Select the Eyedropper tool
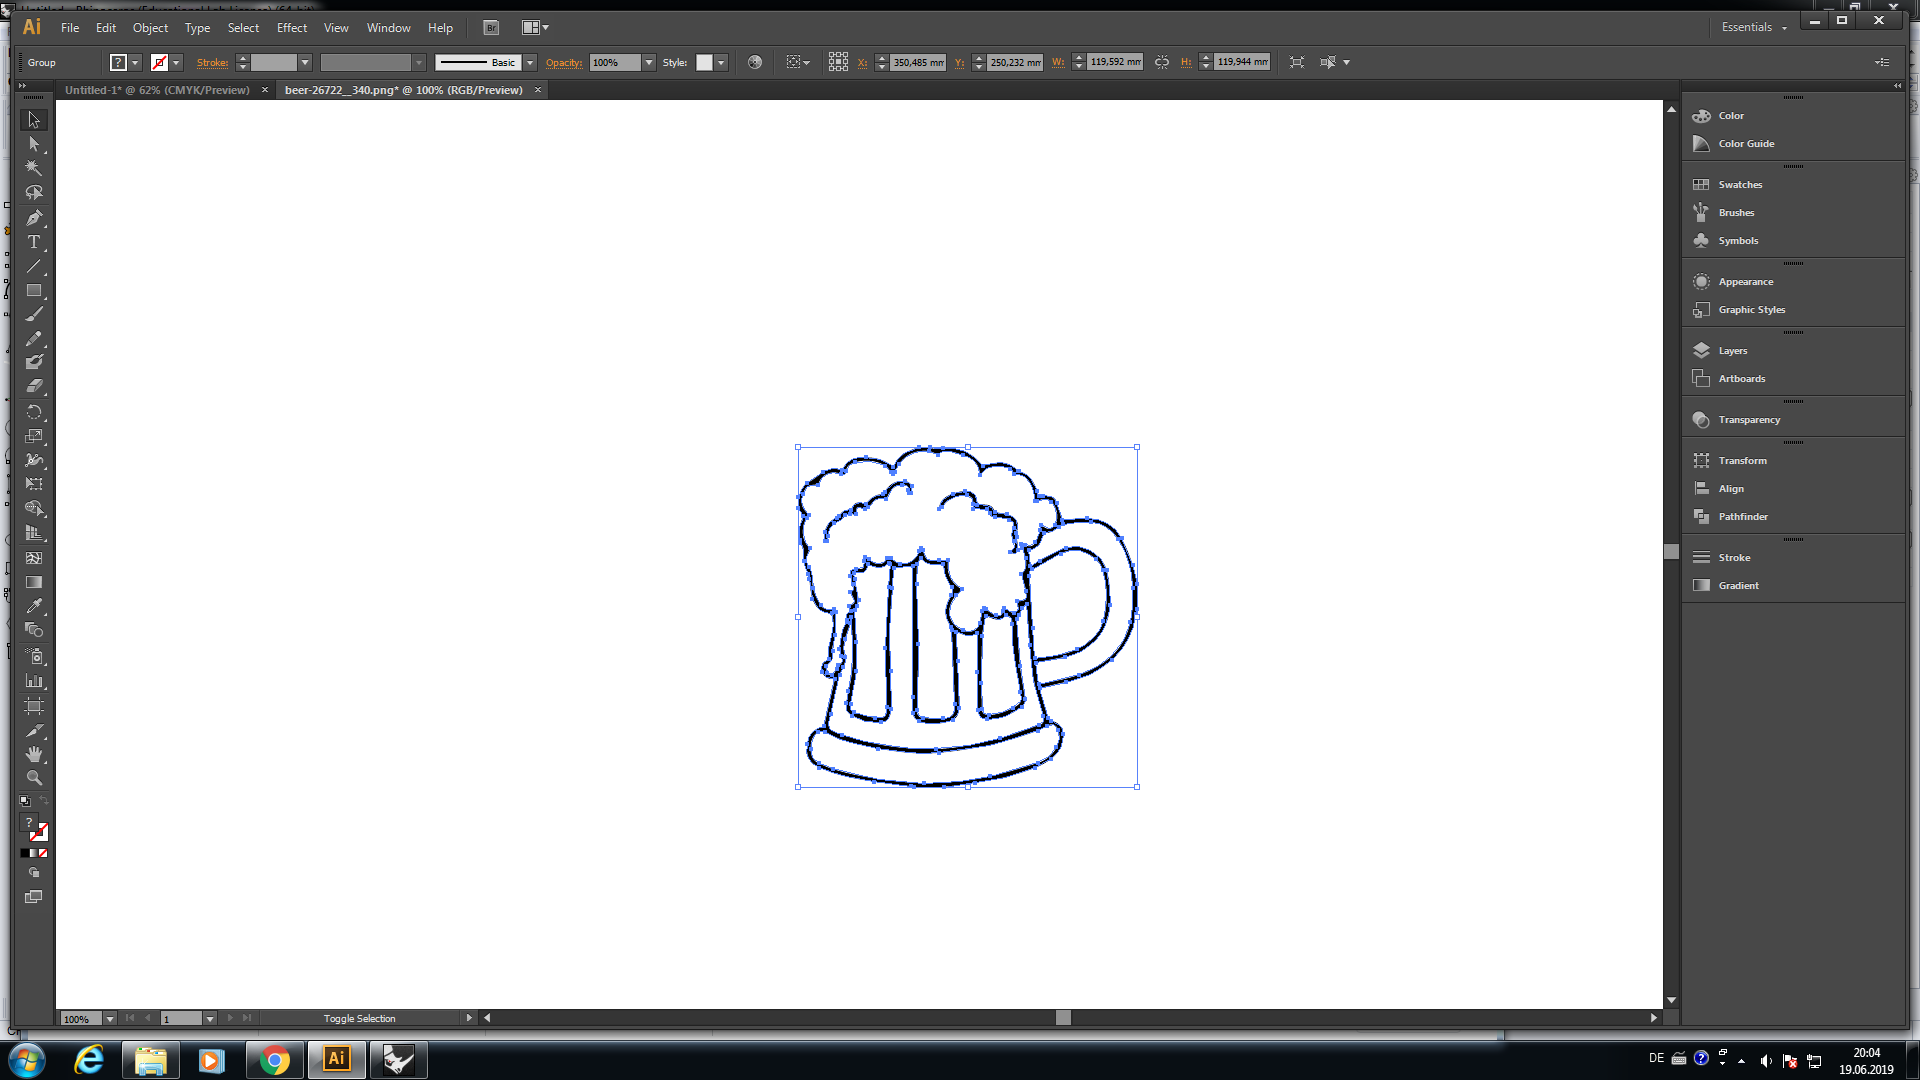1920x1080 pixels. pyautogui.click(x=34, y=606)
